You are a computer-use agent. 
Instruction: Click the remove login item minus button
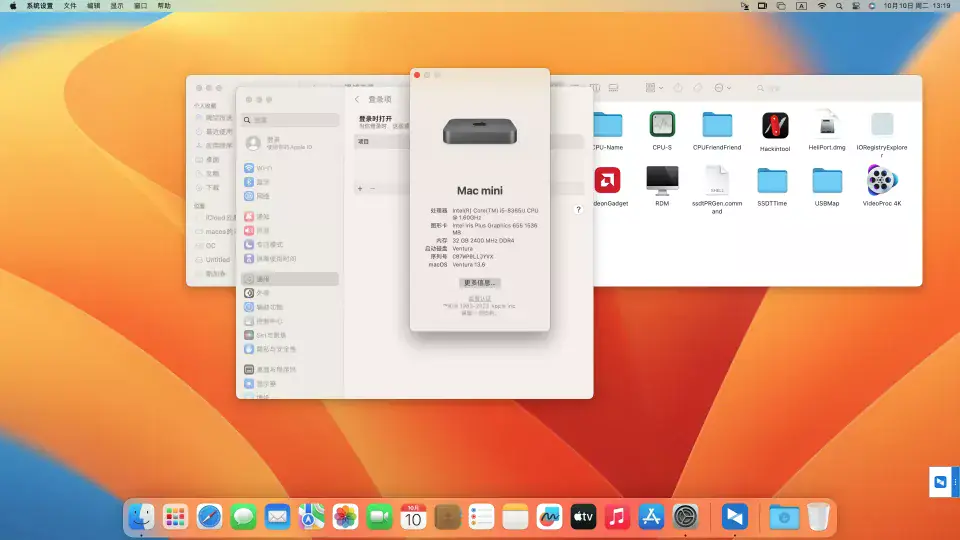(x=372, y=189)
